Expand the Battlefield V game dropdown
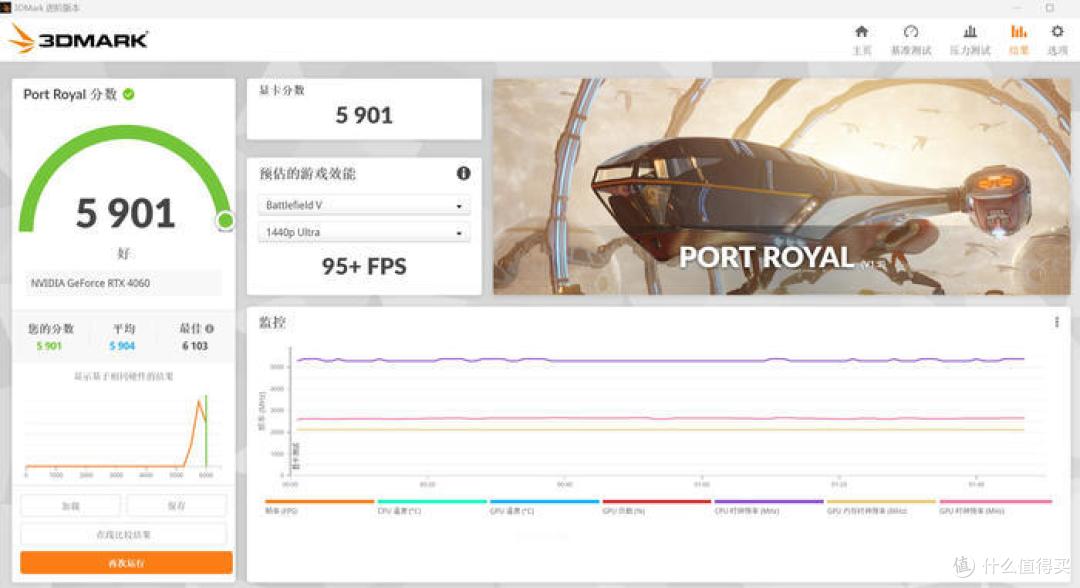This screenshot has height=588, width=1080. [x=364, y=205]
